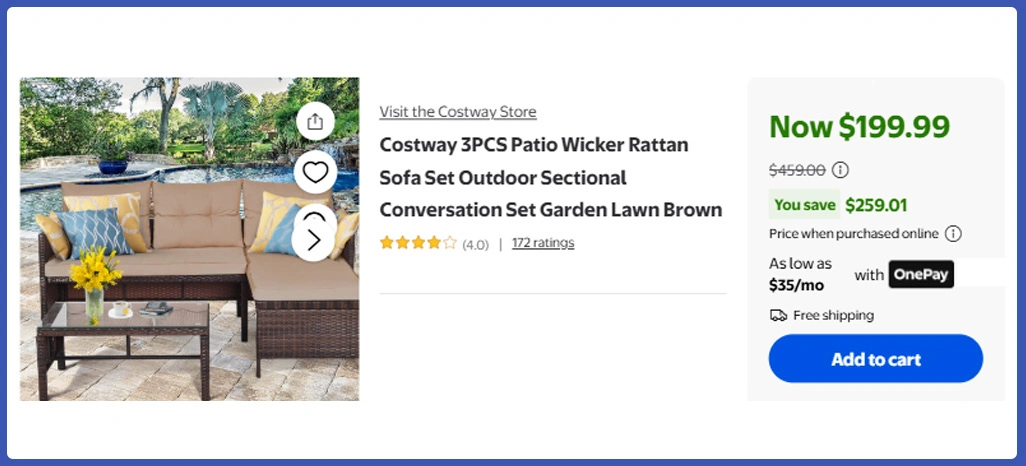
Task: Click info icon after 'Price when purchased online'
Action: coord(953,234)
